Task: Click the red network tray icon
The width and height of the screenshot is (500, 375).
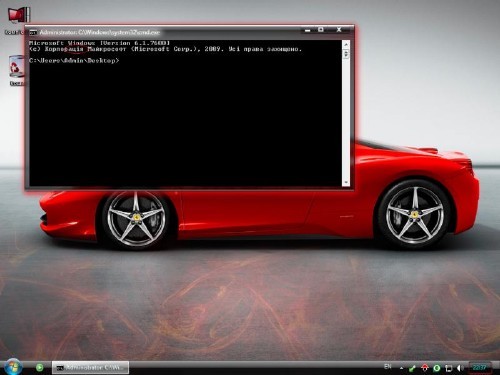Action: pos(424,368)
